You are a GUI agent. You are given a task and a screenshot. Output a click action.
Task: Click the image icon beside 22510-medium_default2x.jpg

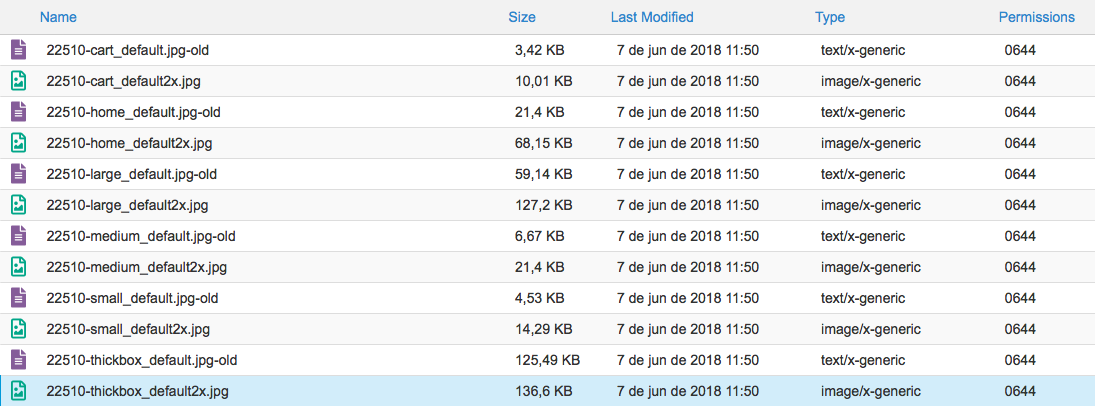click(x=18, y=267)
